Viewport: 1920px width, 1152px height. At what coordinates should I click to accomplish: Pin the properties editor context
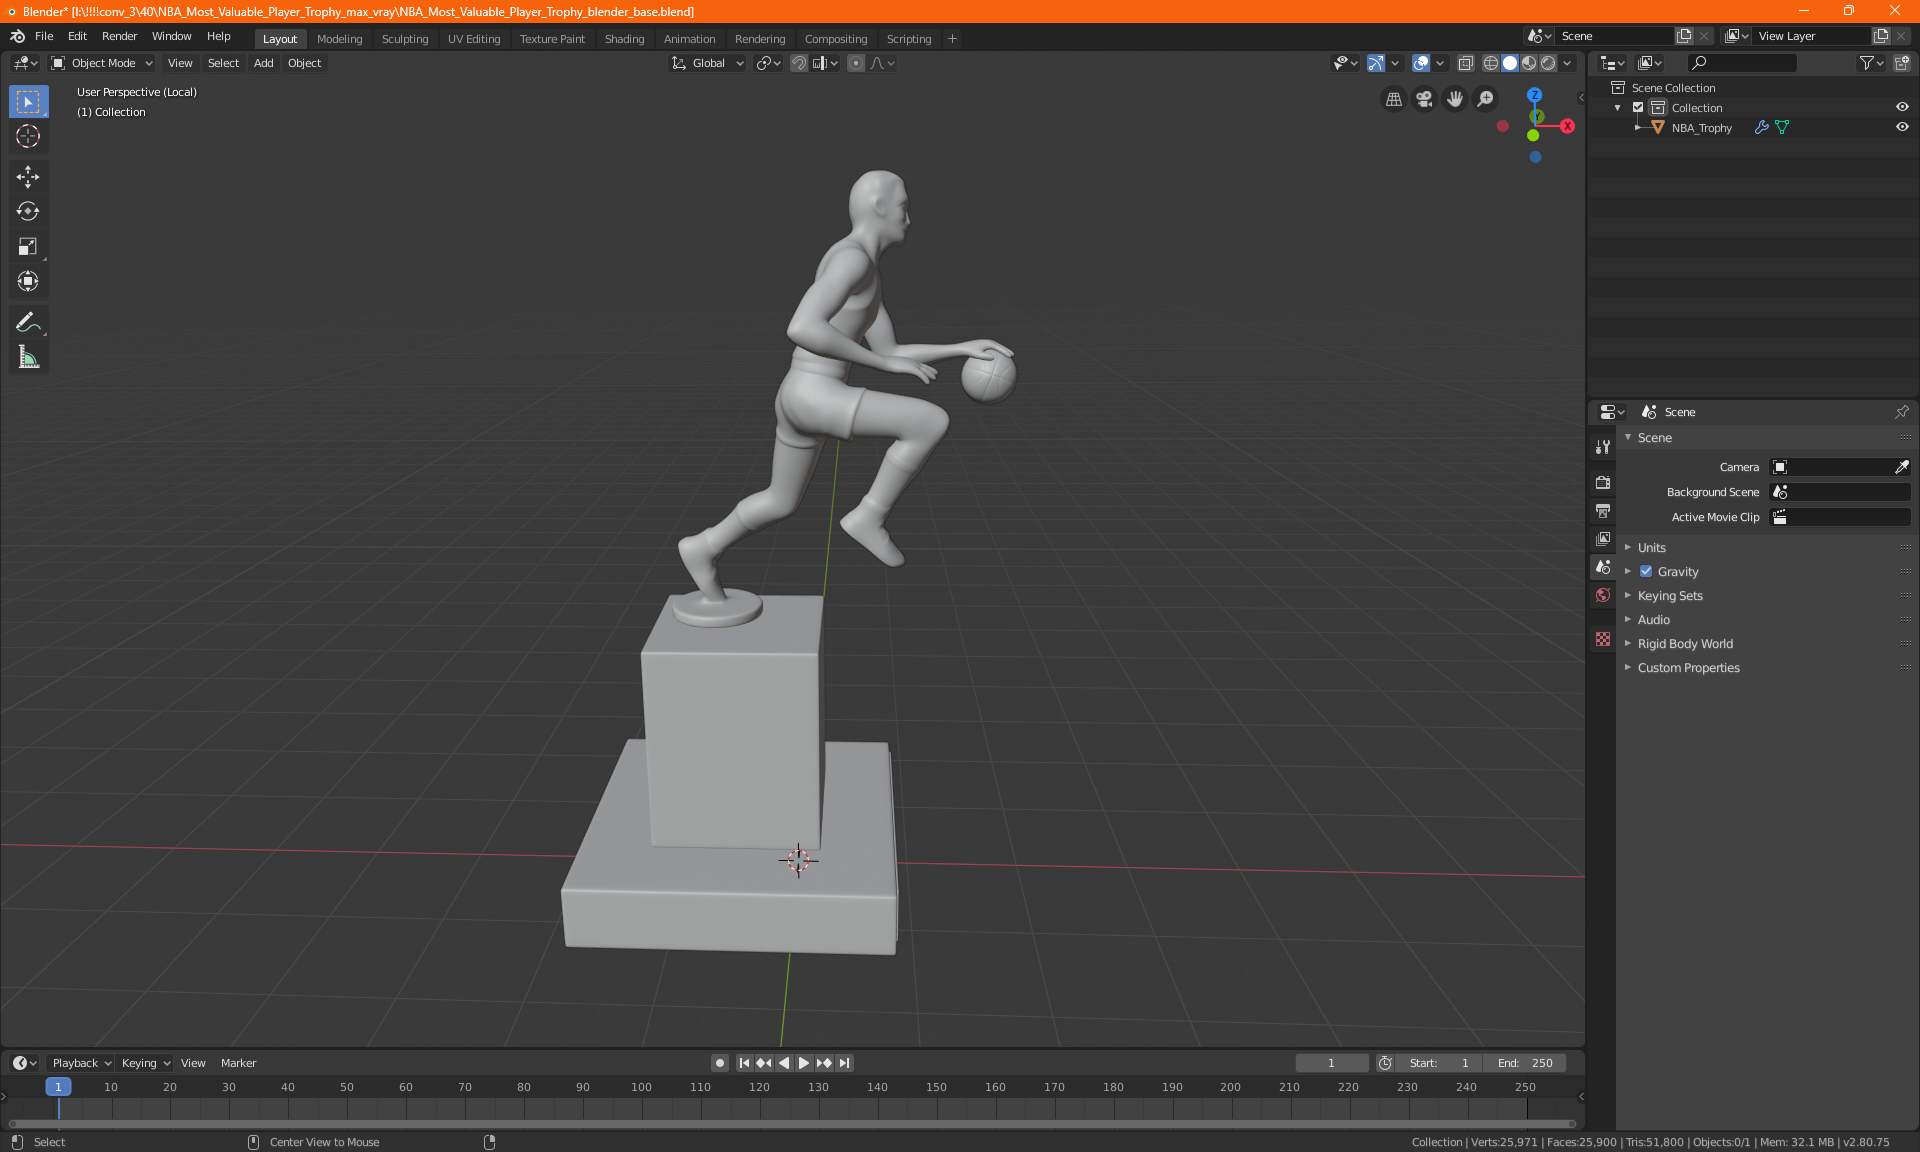tap(1902, 412)
